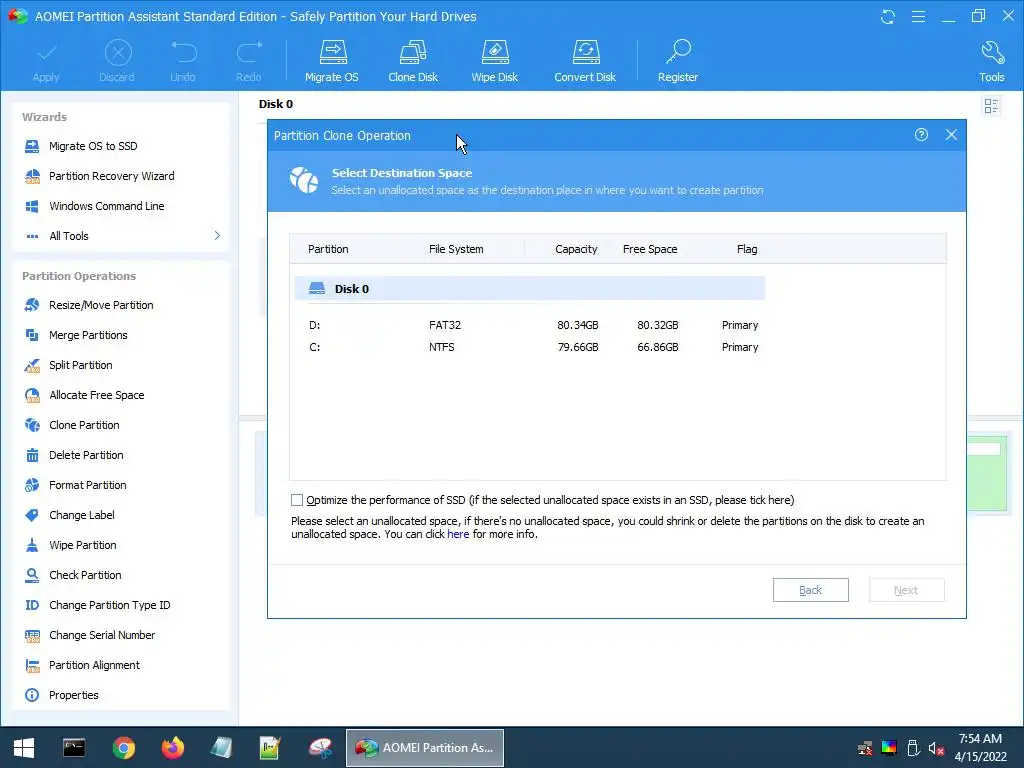Open the hamburger menu in title bar
Image resolution: width=1024 pixels, height=768 pixels.
point(918,16)
